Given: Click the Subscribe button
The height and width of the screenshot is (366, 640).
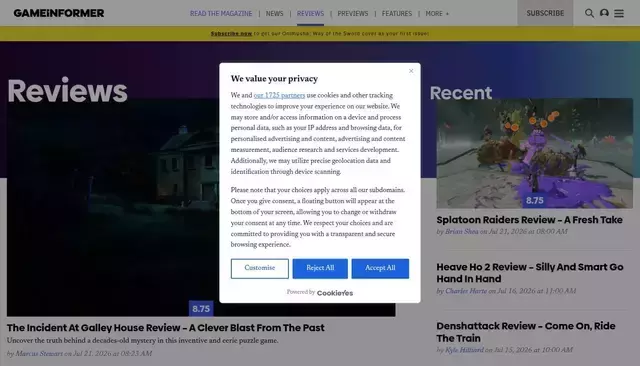Looking at the screenshot, I should pos(545,13).
